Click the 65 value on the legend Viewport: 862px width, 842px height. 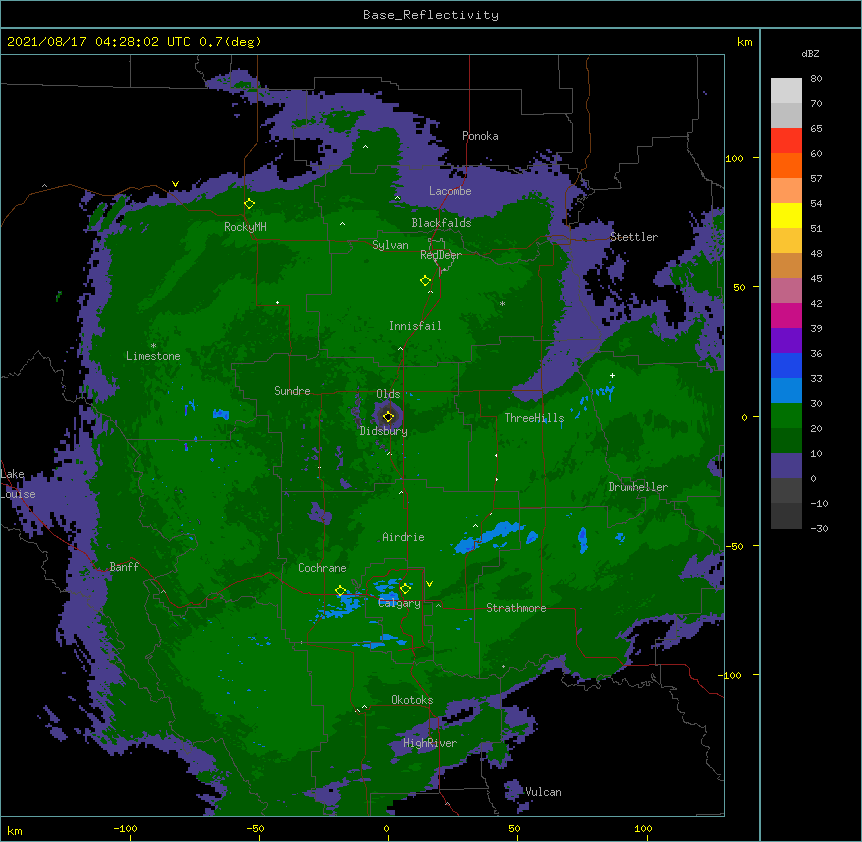click(816, 129)
